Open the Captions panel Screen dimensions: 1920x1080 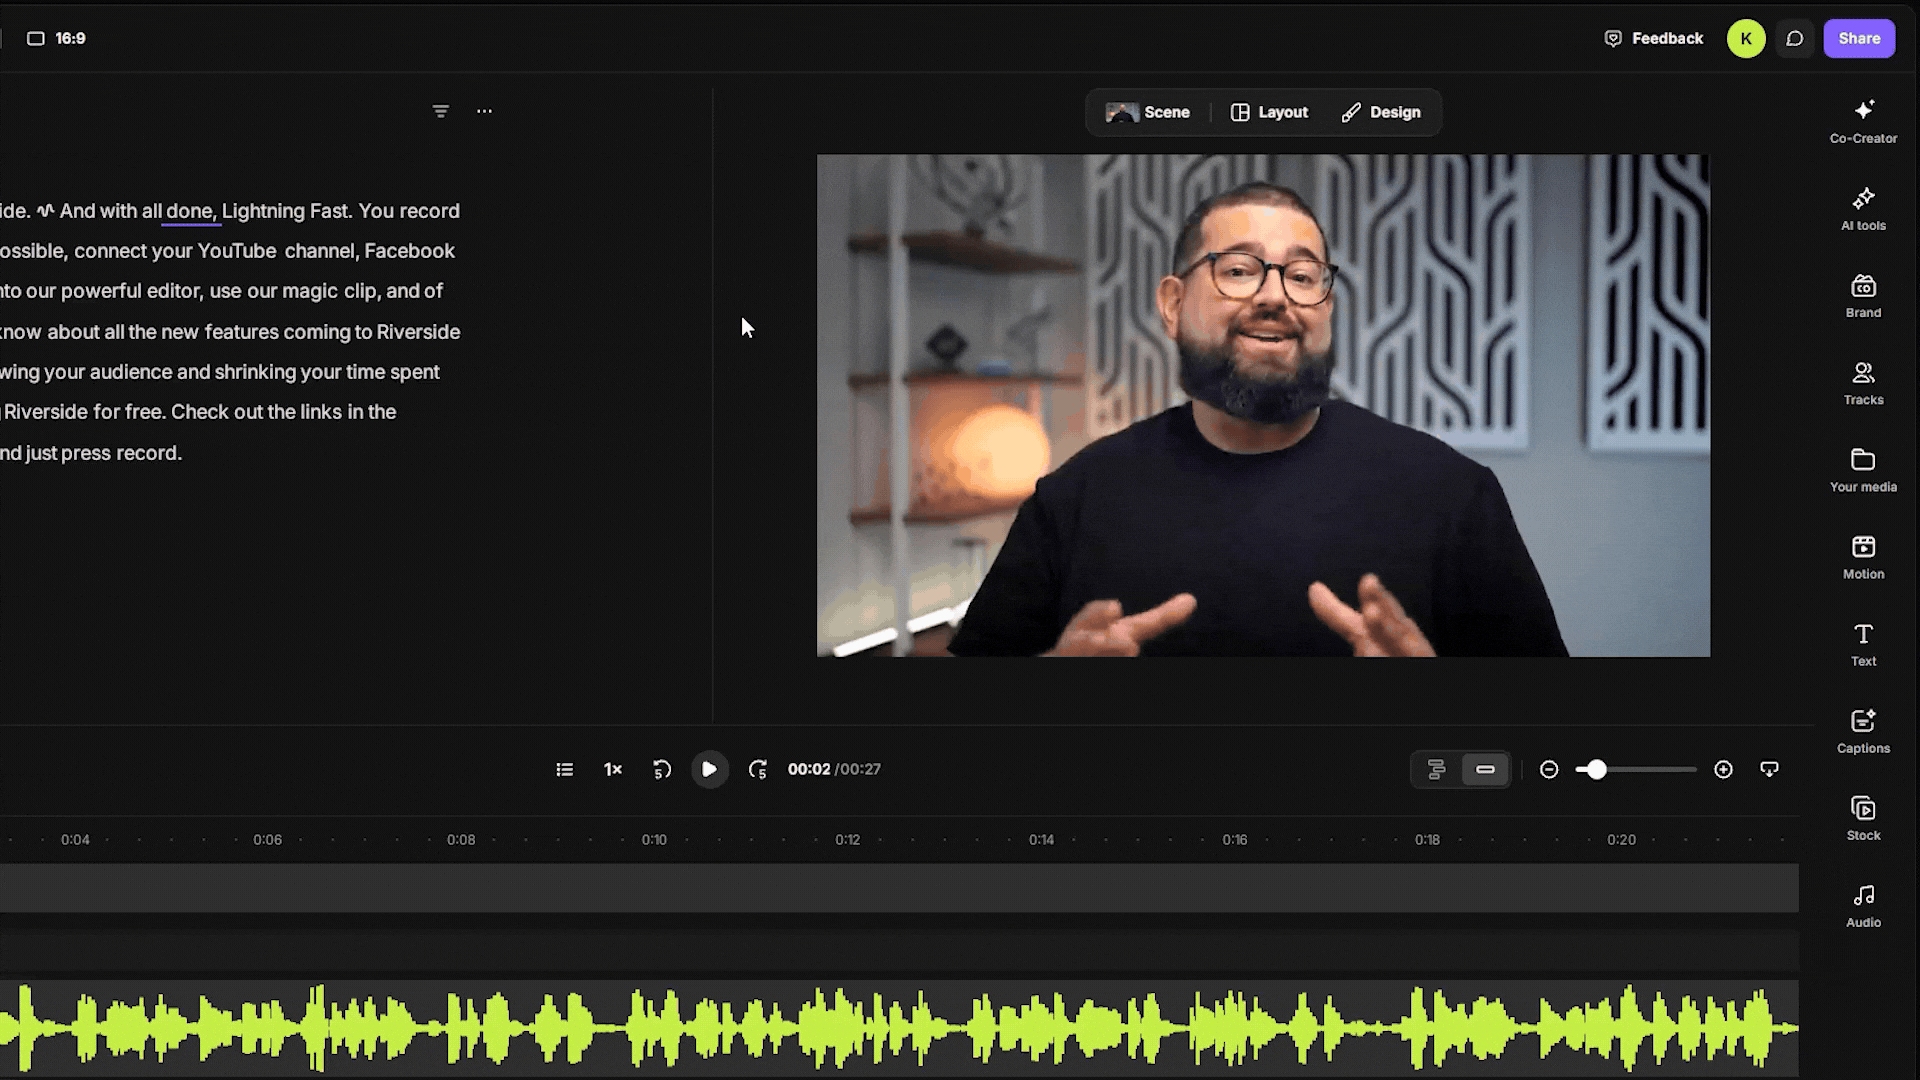1863,731
